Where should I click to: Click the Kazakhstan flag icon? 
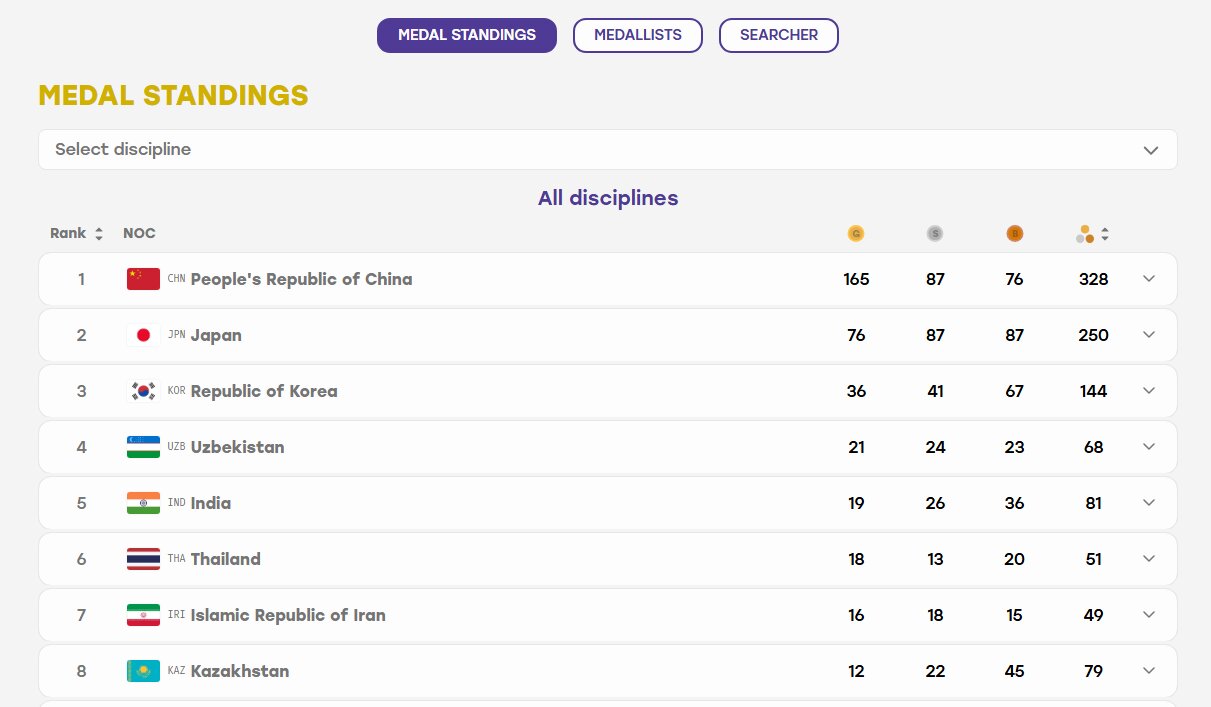coord(143,671)
